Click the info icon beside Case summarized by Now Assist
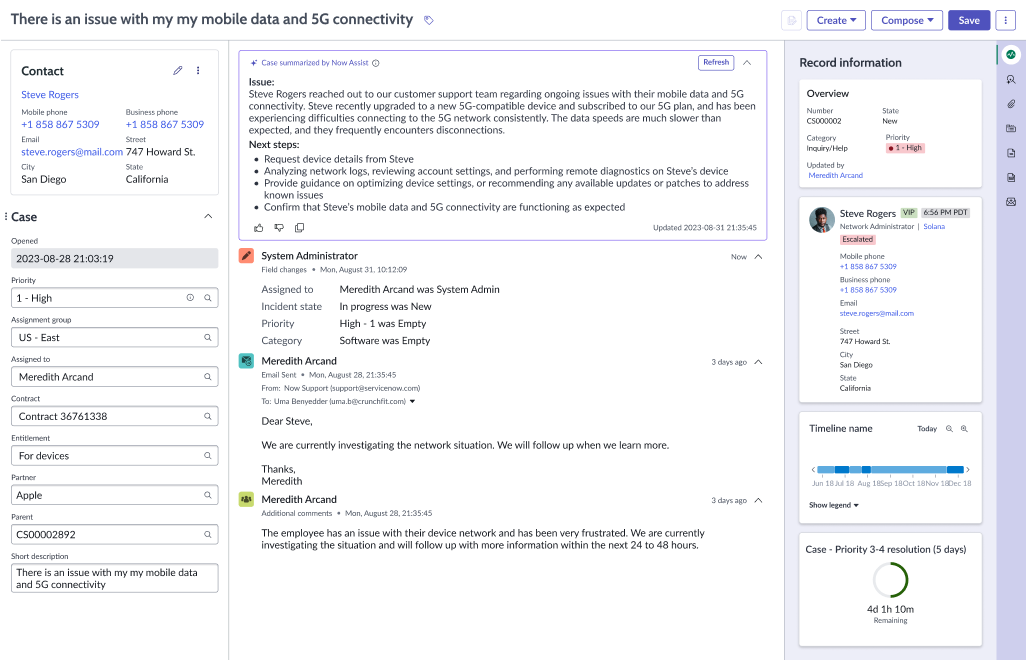Viewport: 1026px width, 660px height. point(376,63)
